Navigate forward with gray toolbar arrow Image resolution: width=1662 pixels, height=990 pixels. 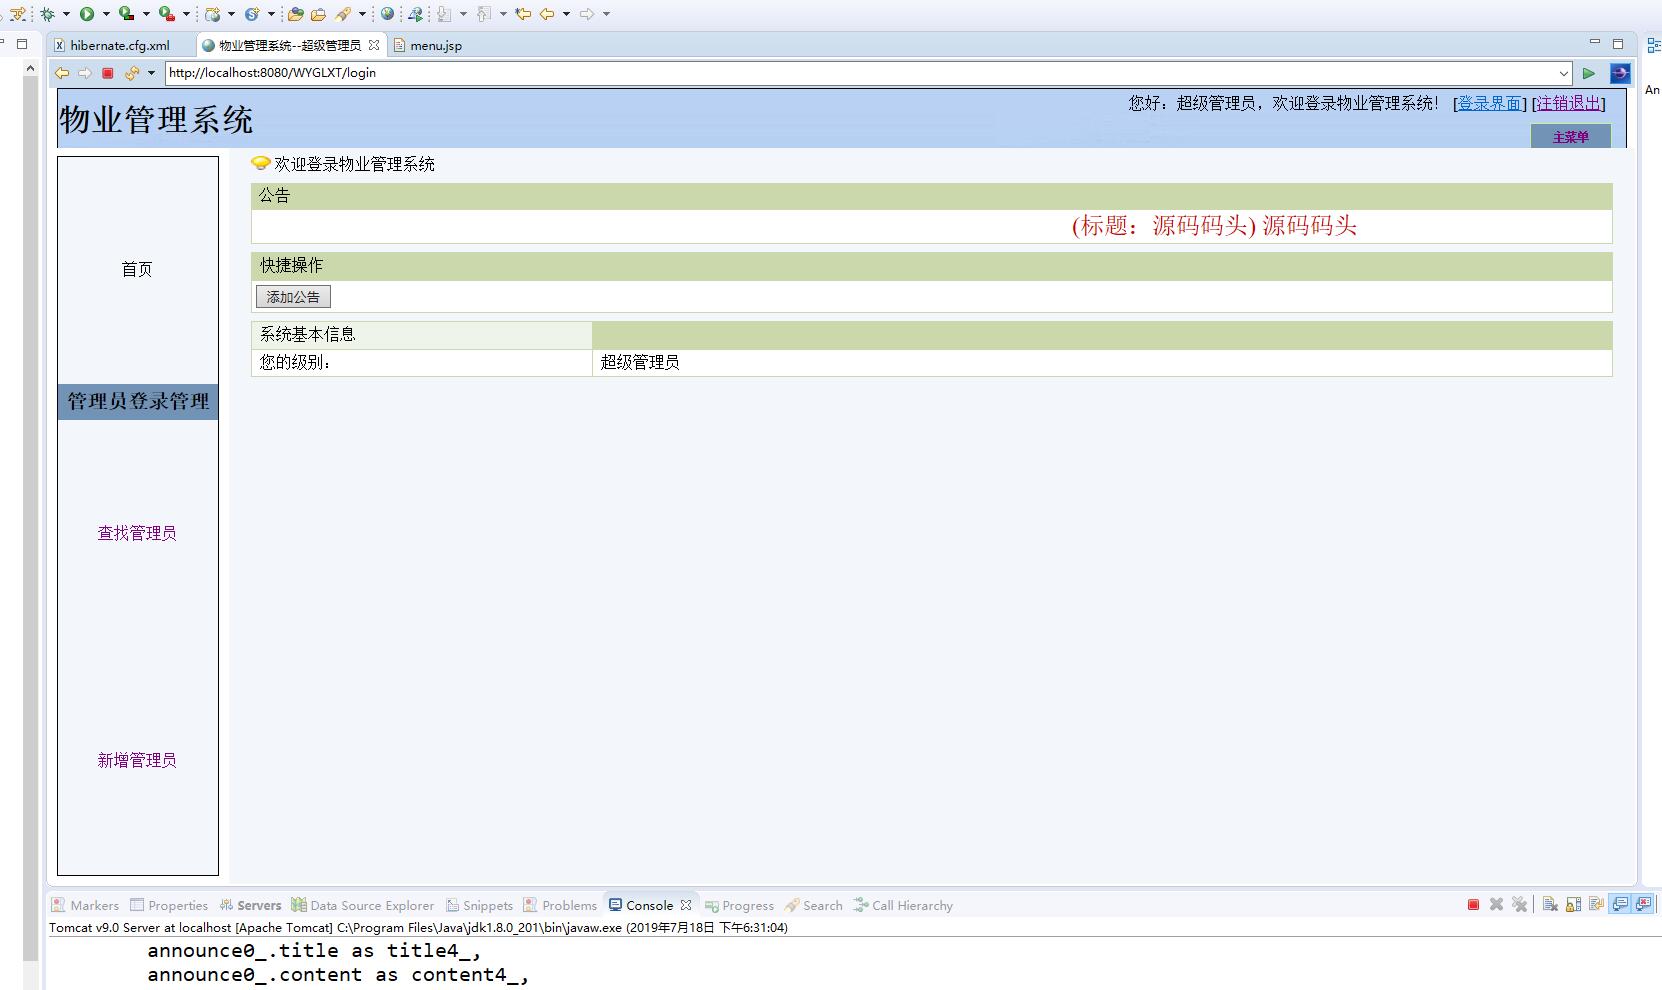click(x=587, y=14)
